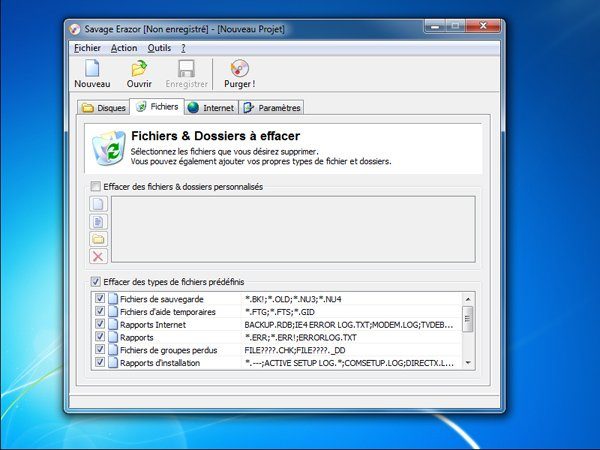This screenshot has height=450, width=600.
Task: Click the predefined file list scrollbar thumb
Action: [x=468, y=319]
